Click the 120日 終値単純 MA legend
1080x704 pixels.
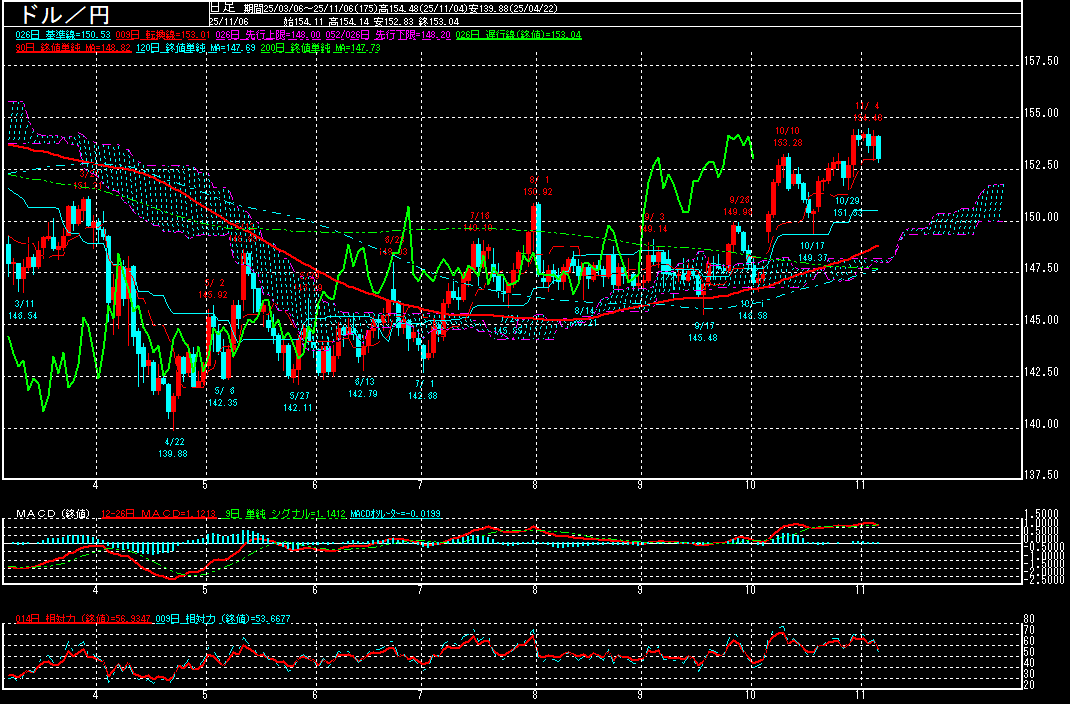coord(180,47)
